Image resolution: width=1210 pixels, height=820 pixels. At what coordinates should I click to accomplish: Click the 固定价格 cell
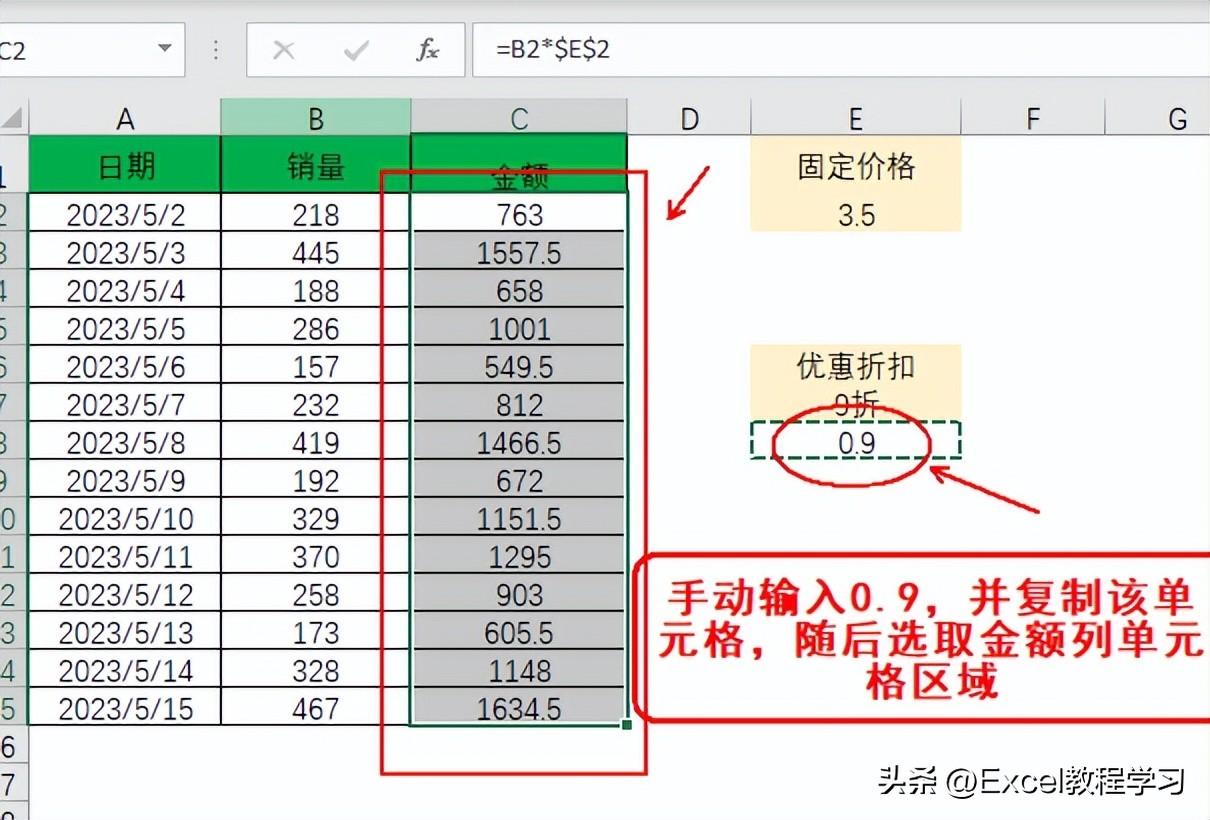pos(856,165)
